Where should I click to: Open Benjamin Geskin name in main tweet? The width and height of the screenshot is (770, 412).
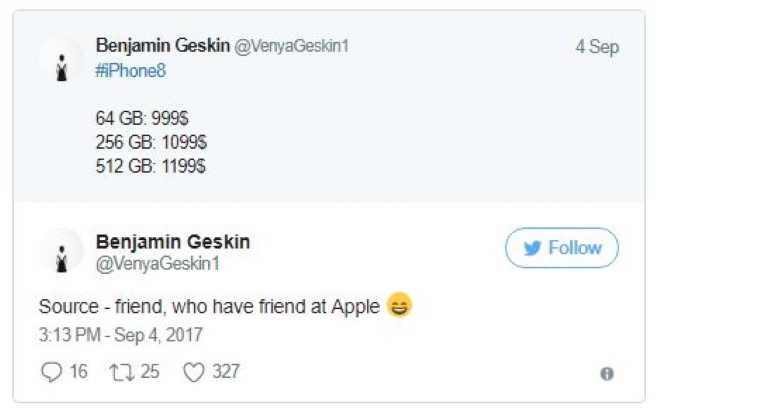(172, 241)
